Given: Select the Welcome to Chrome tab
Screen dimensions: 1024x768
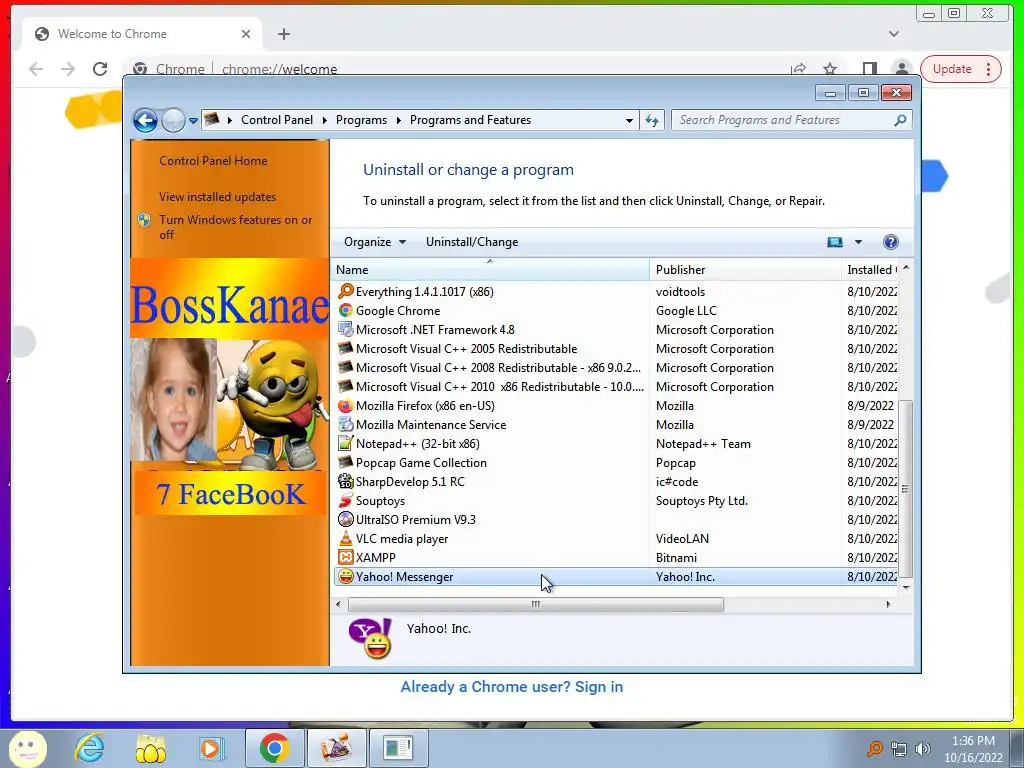Looking at the screenshot, I should click(142, 34).
